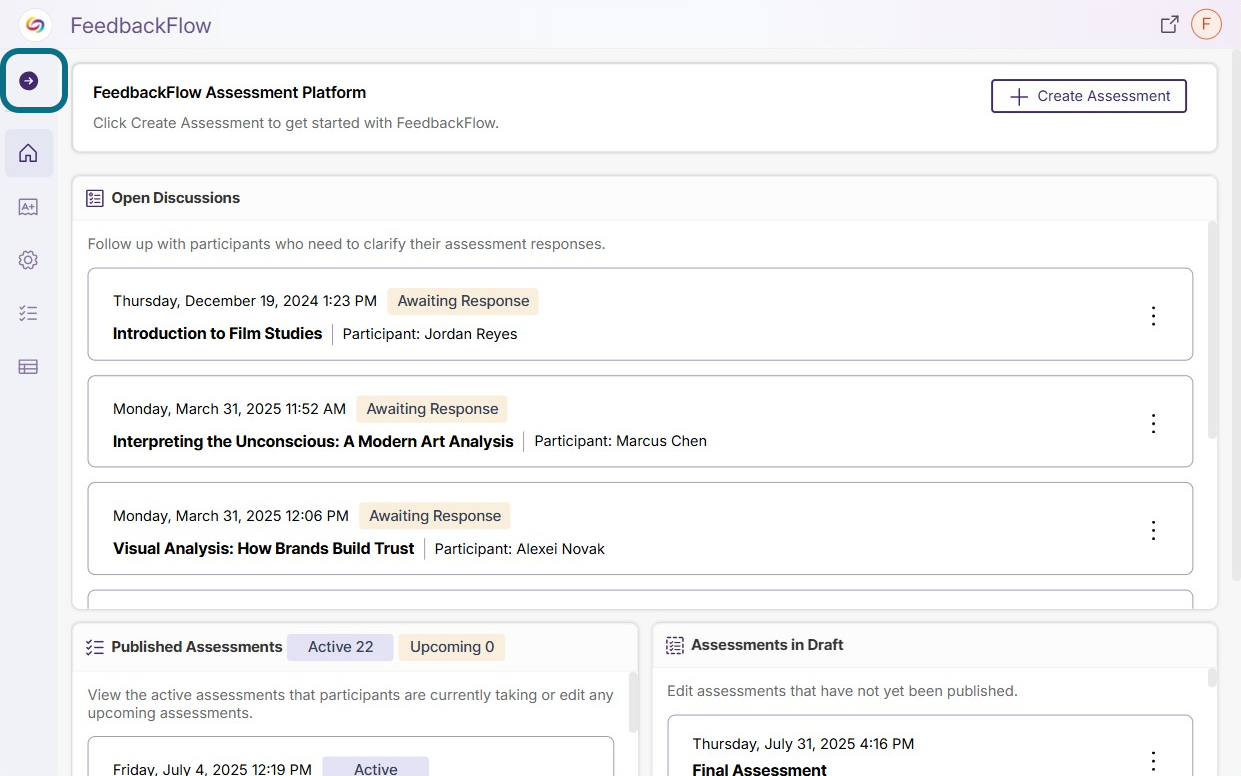Open the Grading (A+) section in the sidebar
The height and width of the screenshot is (776, 1241).
click(x=28, y=206)
